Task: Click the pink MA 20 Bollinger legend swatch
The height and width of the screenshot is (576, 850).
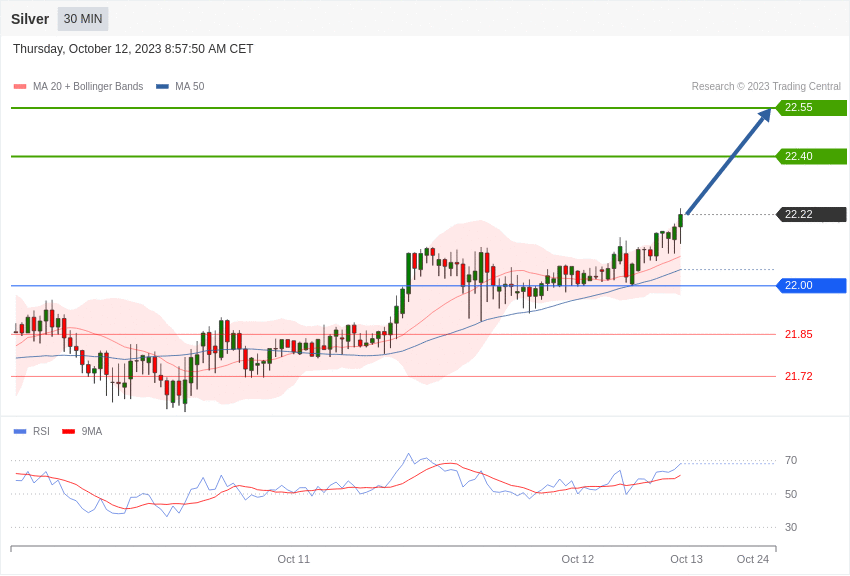Action: point(20,87)
